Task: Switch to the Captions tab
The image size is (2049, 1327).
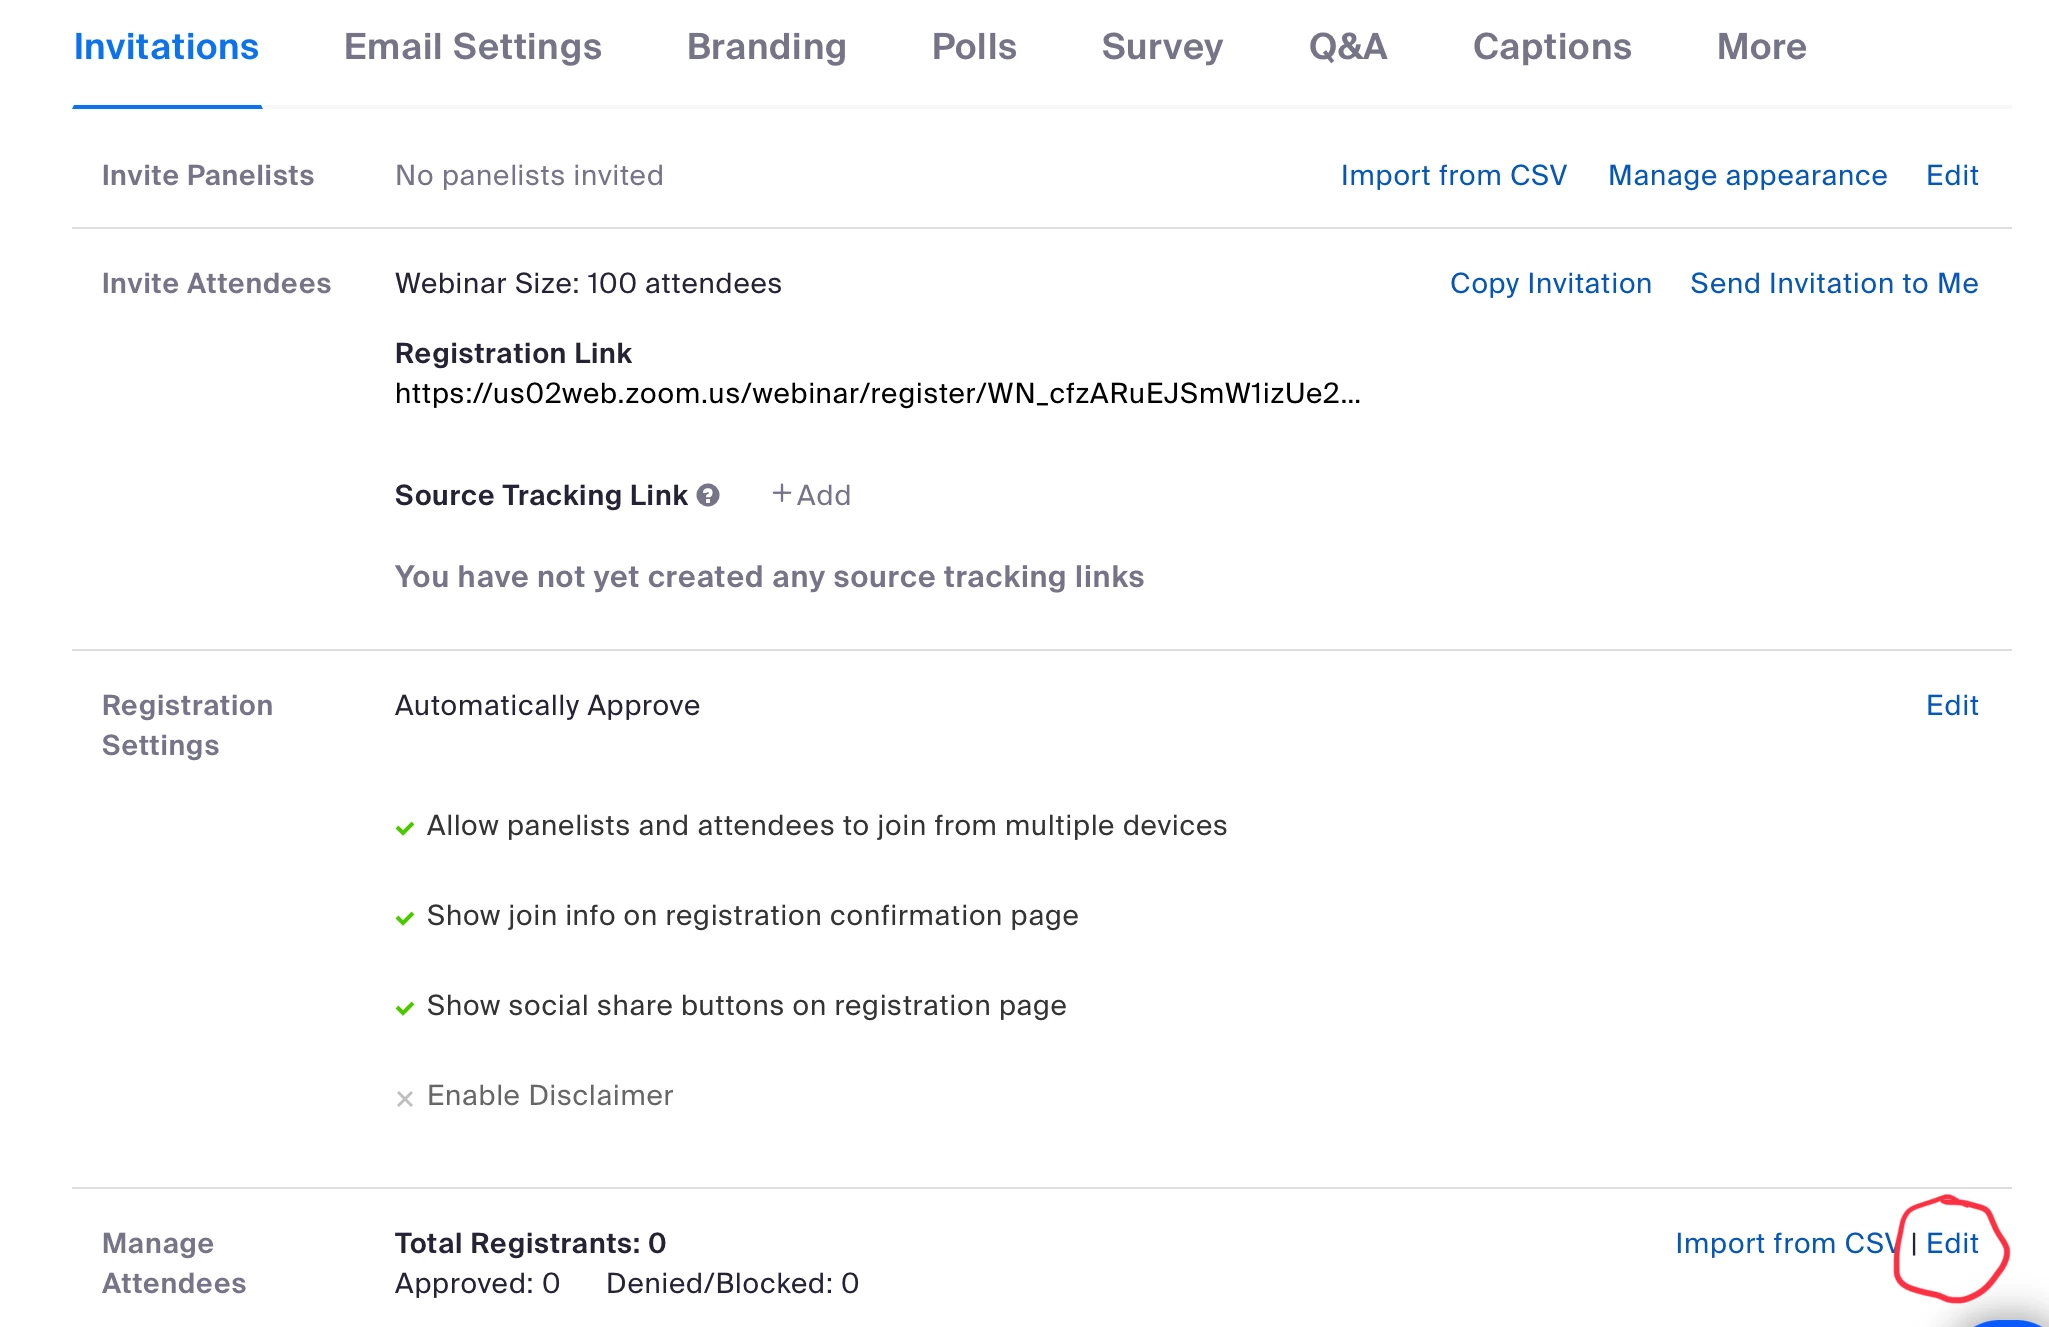Action: tap(1552, 47)
